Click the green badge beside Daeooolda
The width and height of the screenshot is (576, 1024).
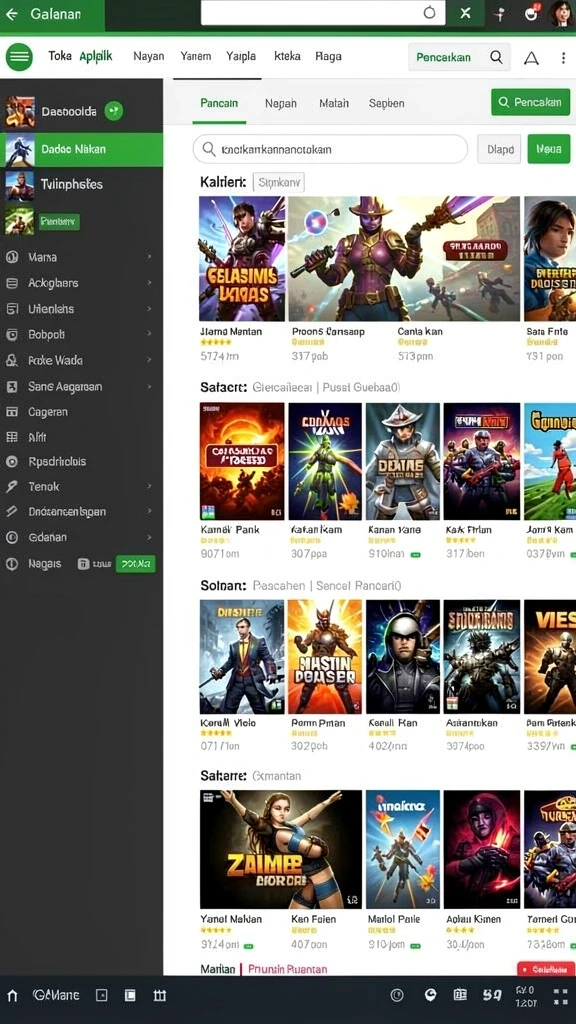114,111
